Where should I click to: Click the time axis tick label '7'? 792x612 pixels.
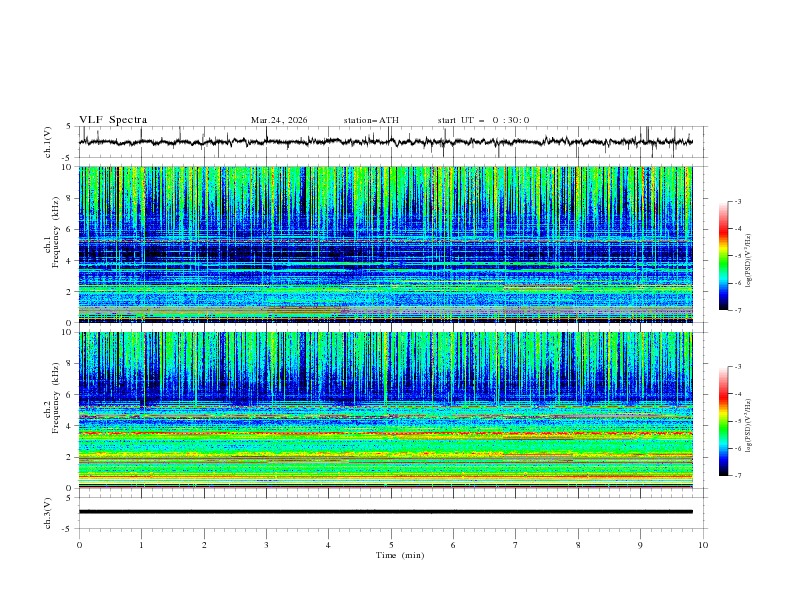click(516, 545)
